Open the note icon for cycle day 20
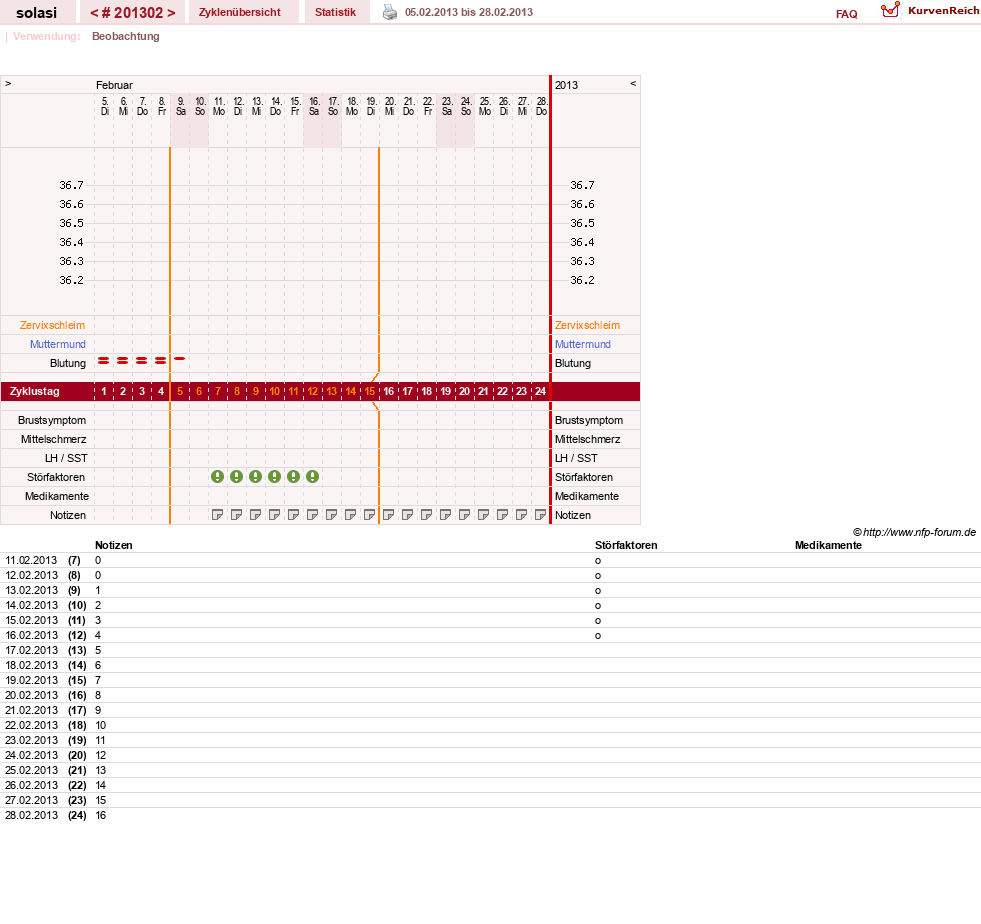 coord(464,515)
